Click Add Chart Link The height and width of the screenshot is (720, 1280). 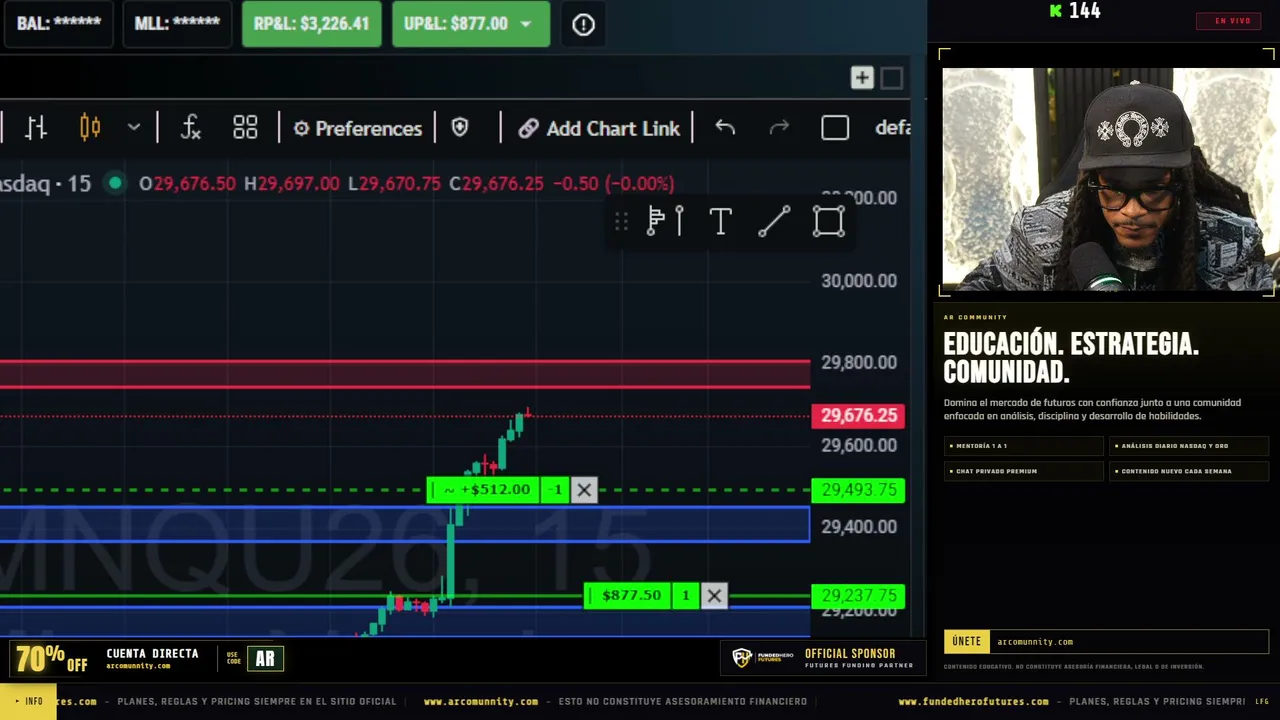(x=599, y=128)
